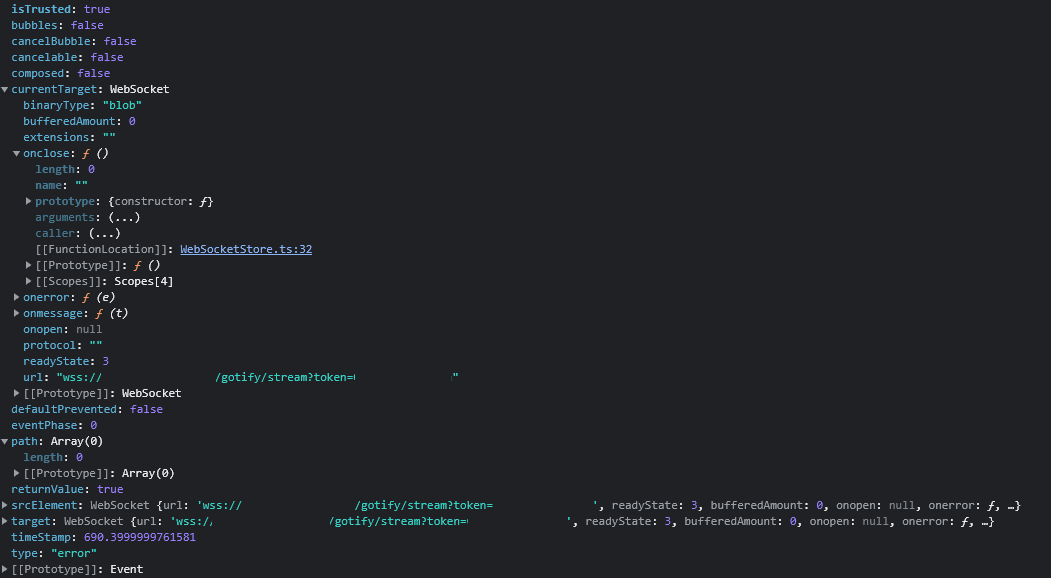Screen dimensions: 1051x578
Task: Expand the onmessage function properties
Action: (x=15, y=313)
